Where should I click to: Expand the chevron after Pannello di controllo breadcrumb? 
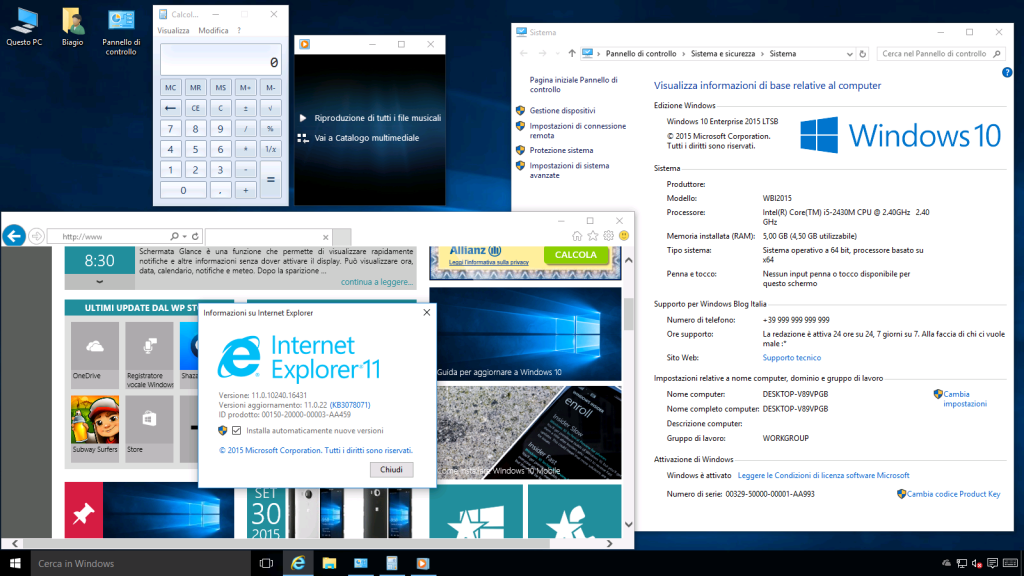pos(684,54)
